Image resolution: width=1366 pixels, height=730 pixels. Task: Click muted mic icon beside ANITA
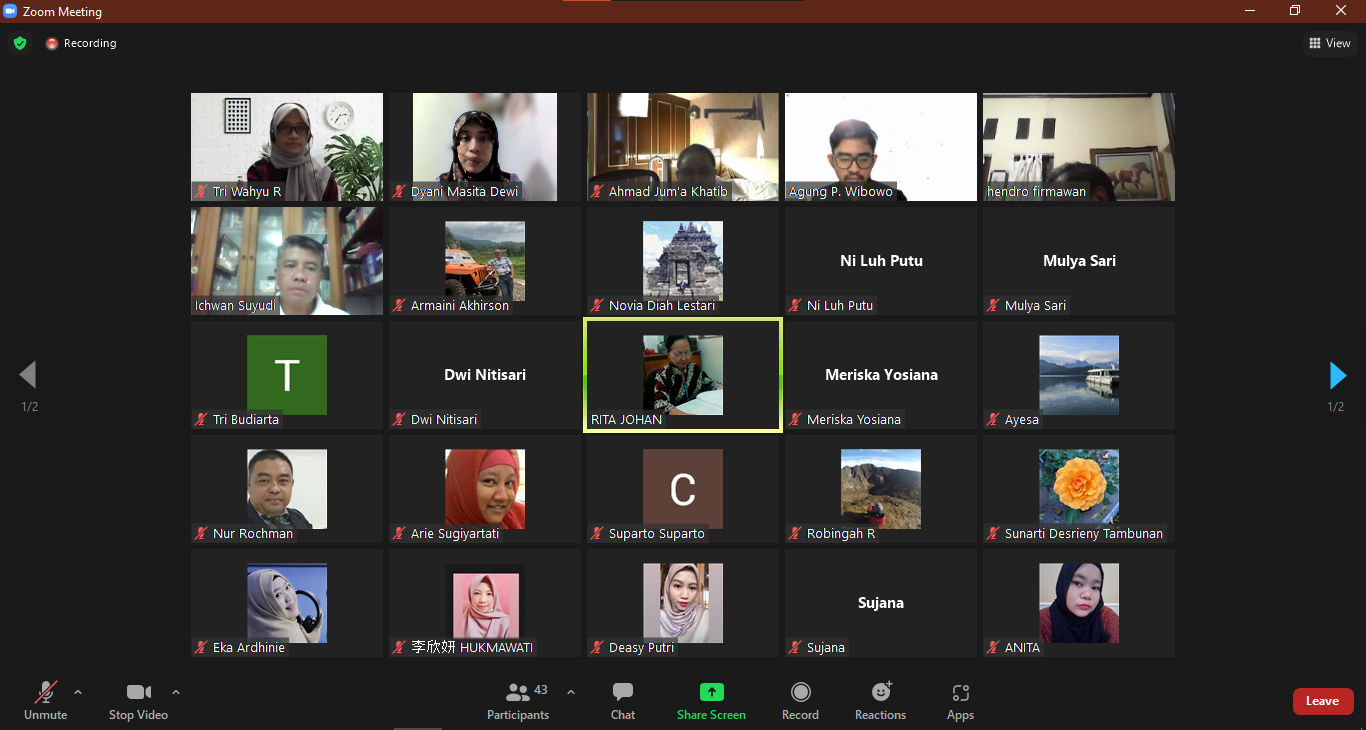coord(994,648)
